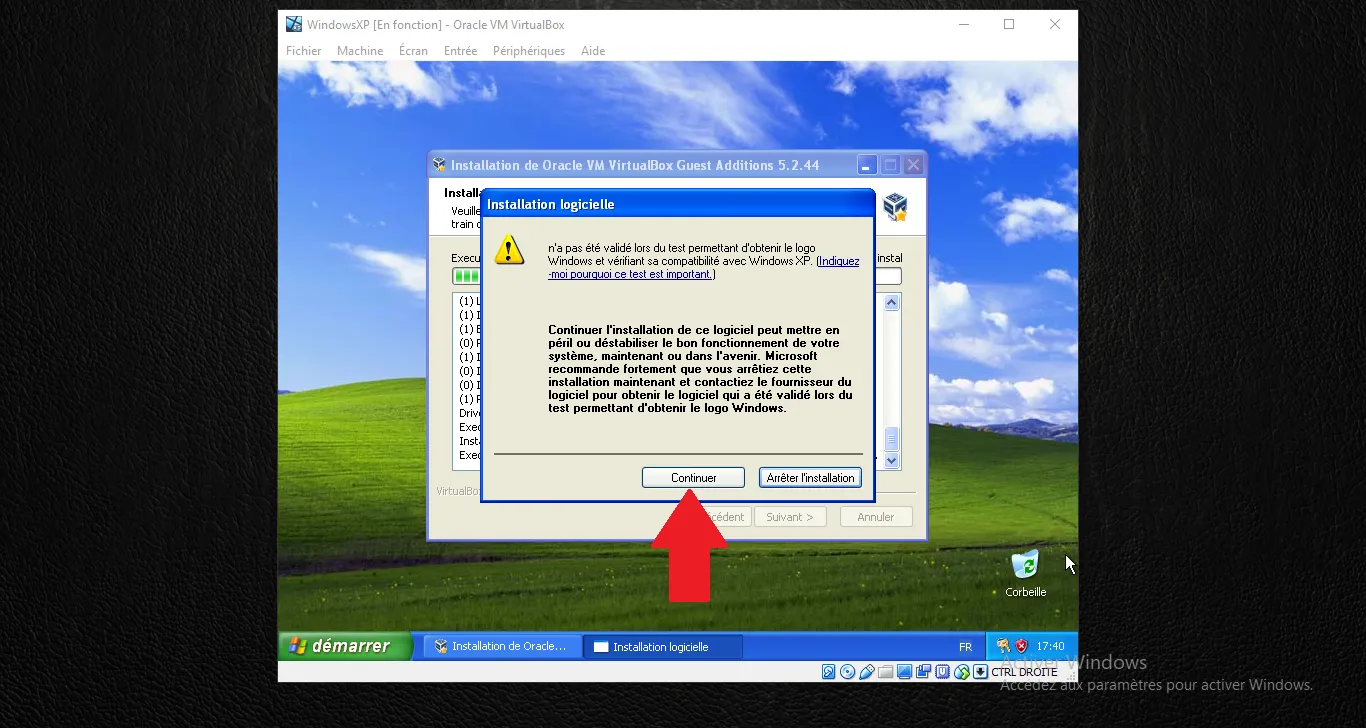Screen dimensions: 1366x728
Task: Open the Security Center shield in the tray
Action: coord(1023,646)
